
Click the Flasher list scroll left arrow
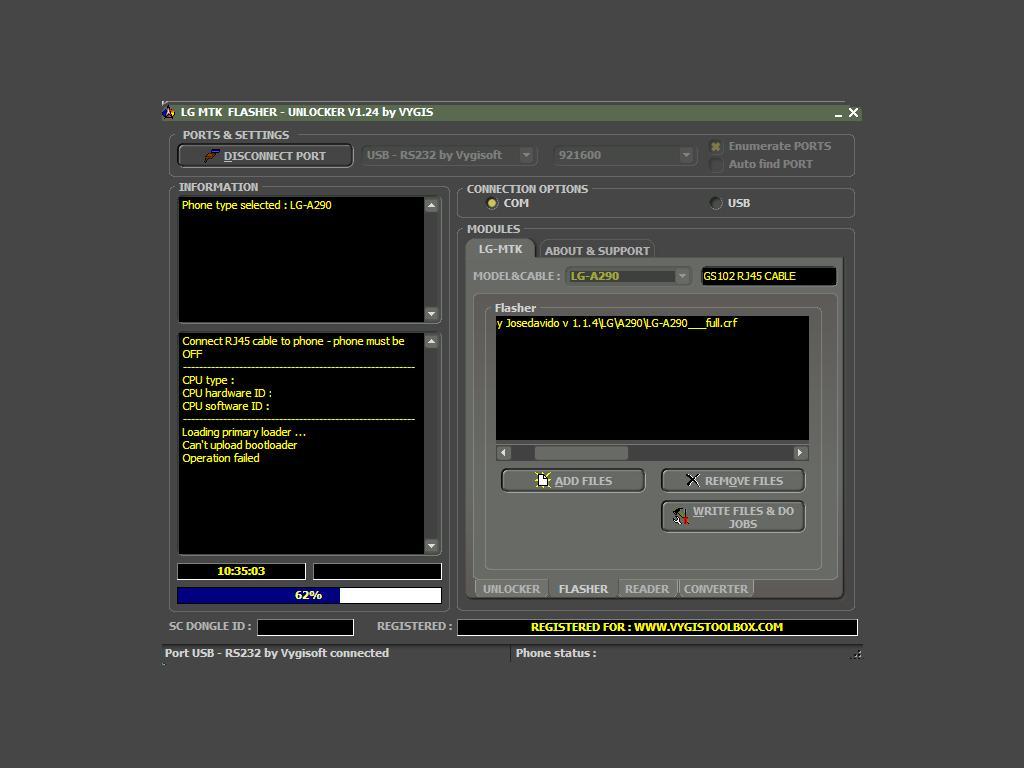pyautogui.click(x=504, y=453)
